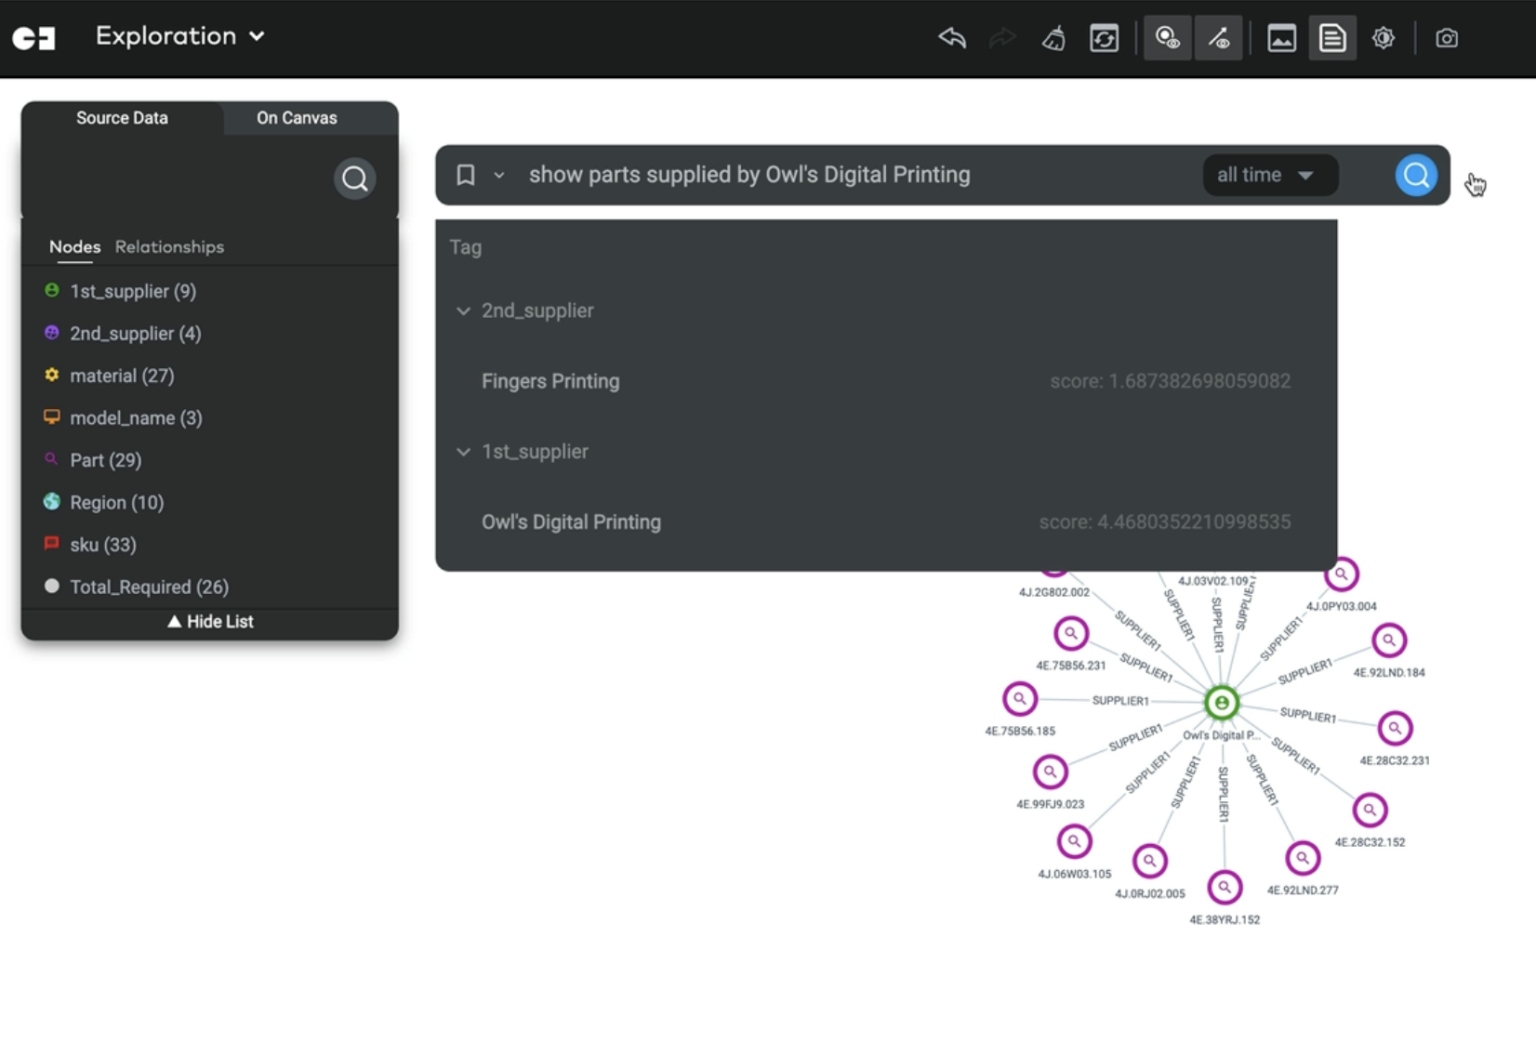Open the all time dropdown
Image resolution: width=1536 pixels, height=1043 pixels.
(1264, 175)
